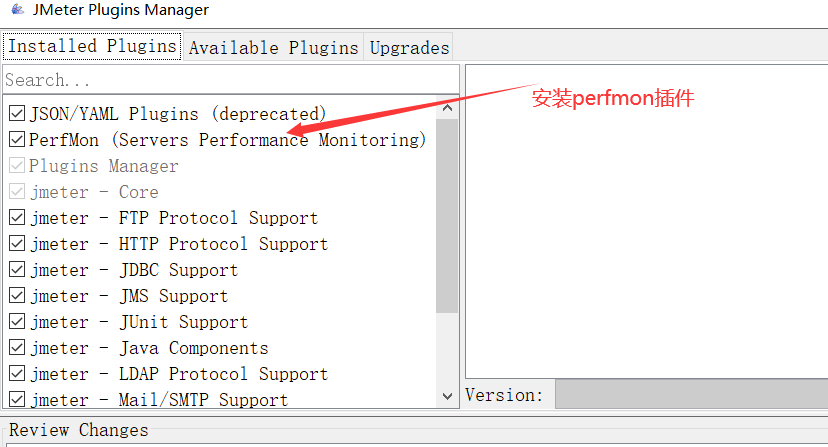
Task: Uncheck jmeter - FTP Protocol Support
Action: coord(17,218)
